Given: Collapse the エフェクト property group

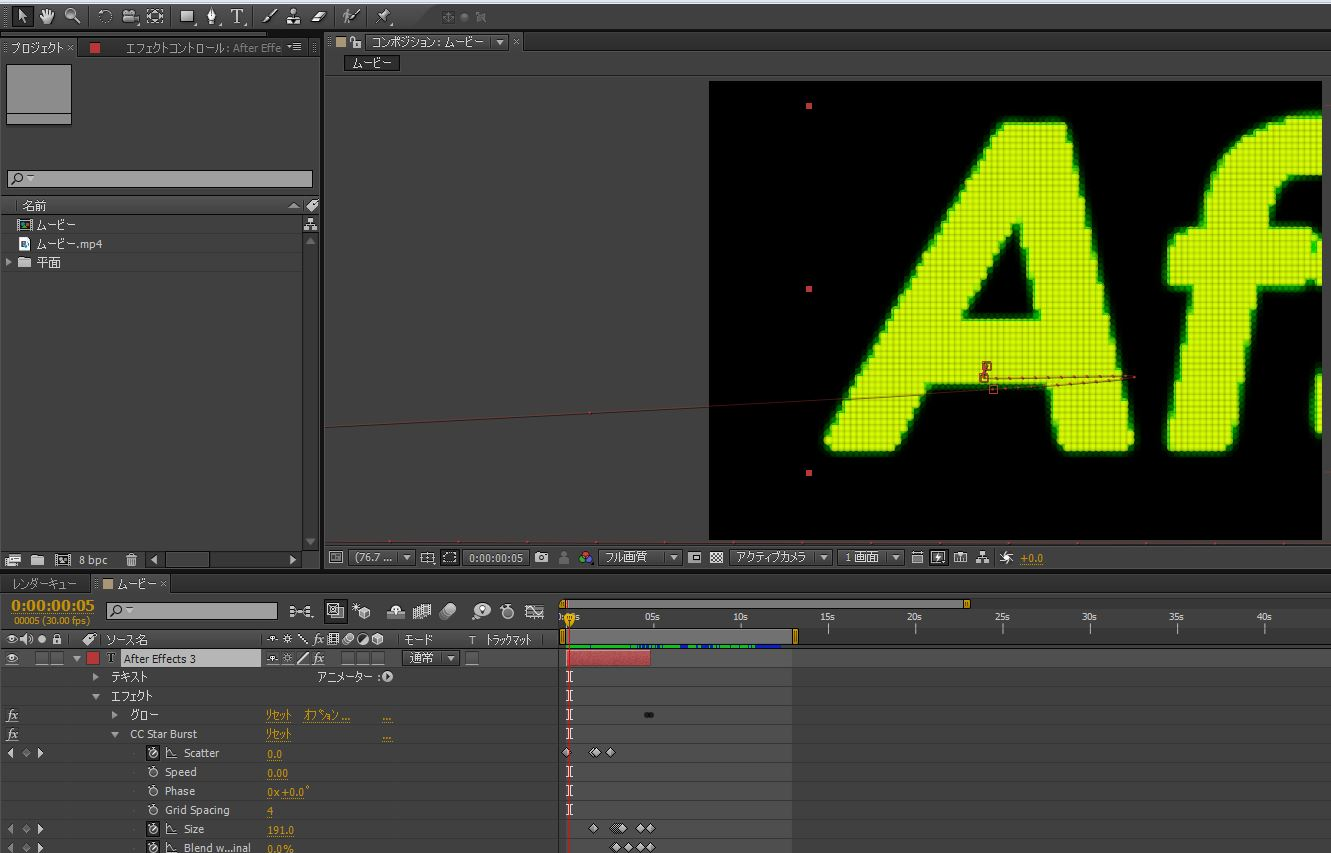Looking at the screenshot, I should [x=96, y=696].
